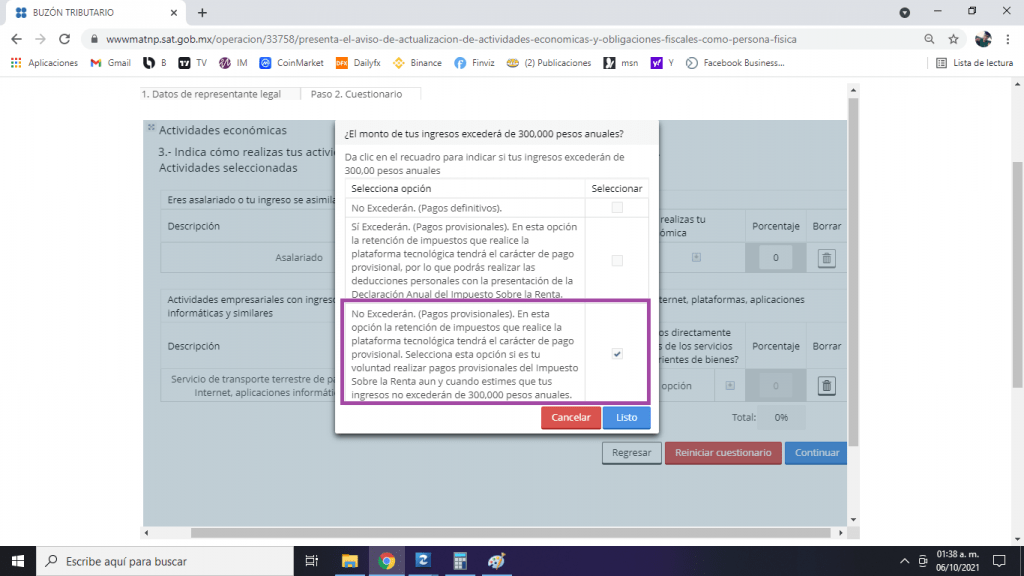The height and width of the screenshot is (576, 1024).
Task: Expand the plus icon in the Asalariado row
Action: 696,257
